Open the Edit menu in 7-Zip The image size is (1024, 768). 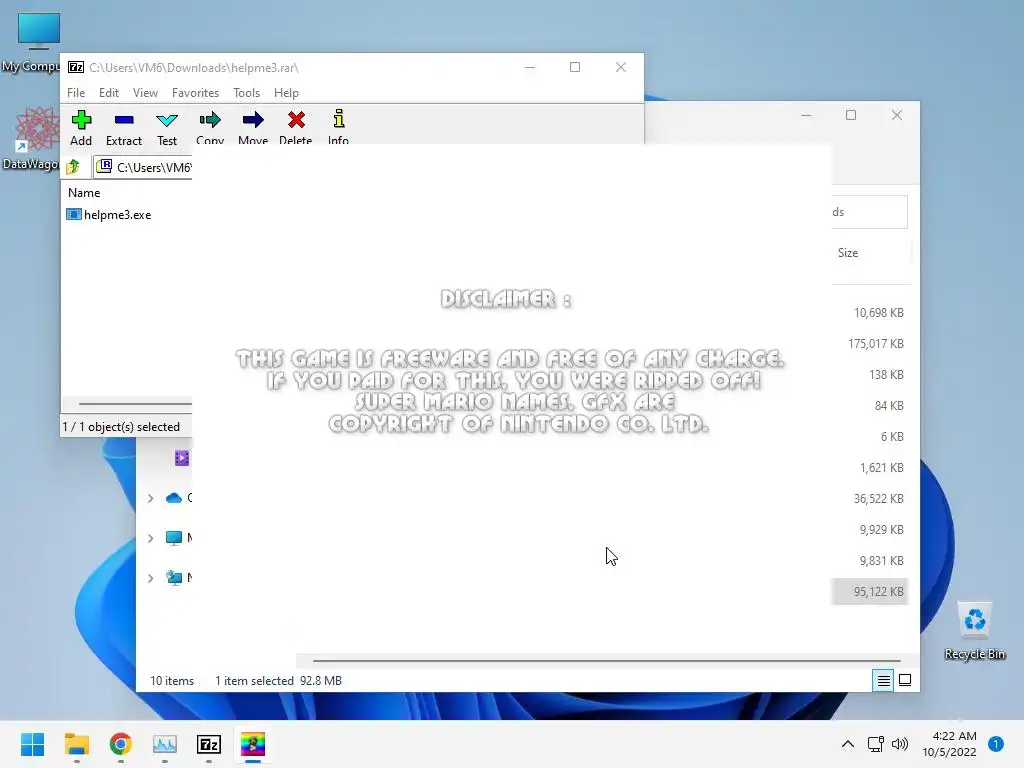tap(108, 93)
